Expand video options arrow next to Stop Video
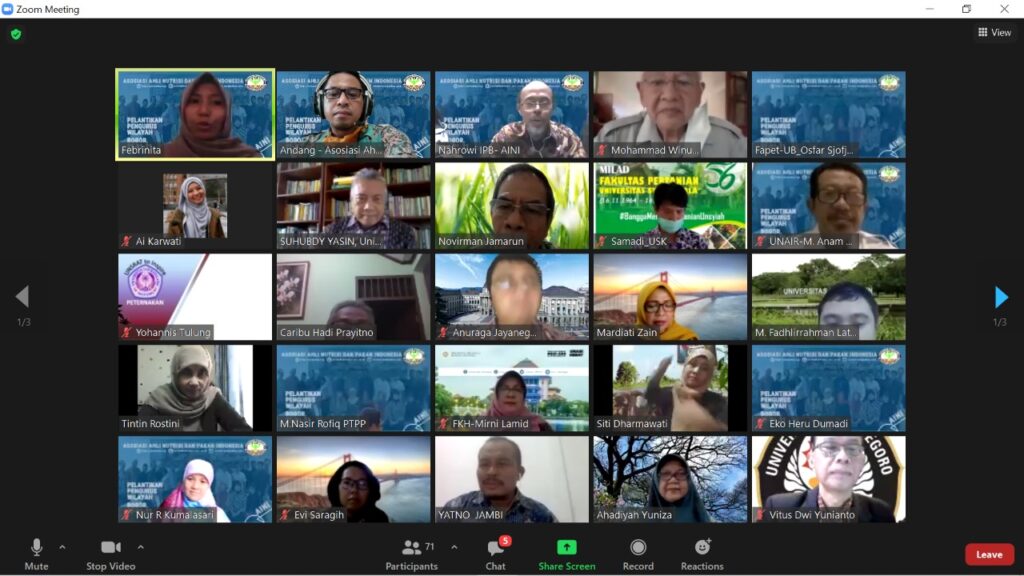The width and height of the screenshot is (1024, 576). (x=140, y=547)
